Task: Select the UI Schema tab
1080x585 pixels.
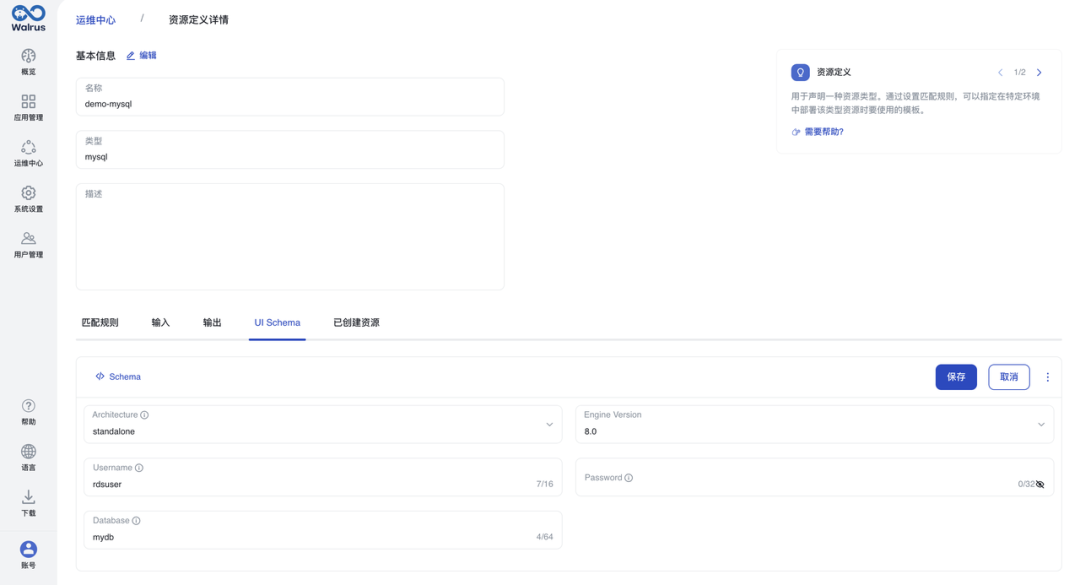Action: pos(277,322)
